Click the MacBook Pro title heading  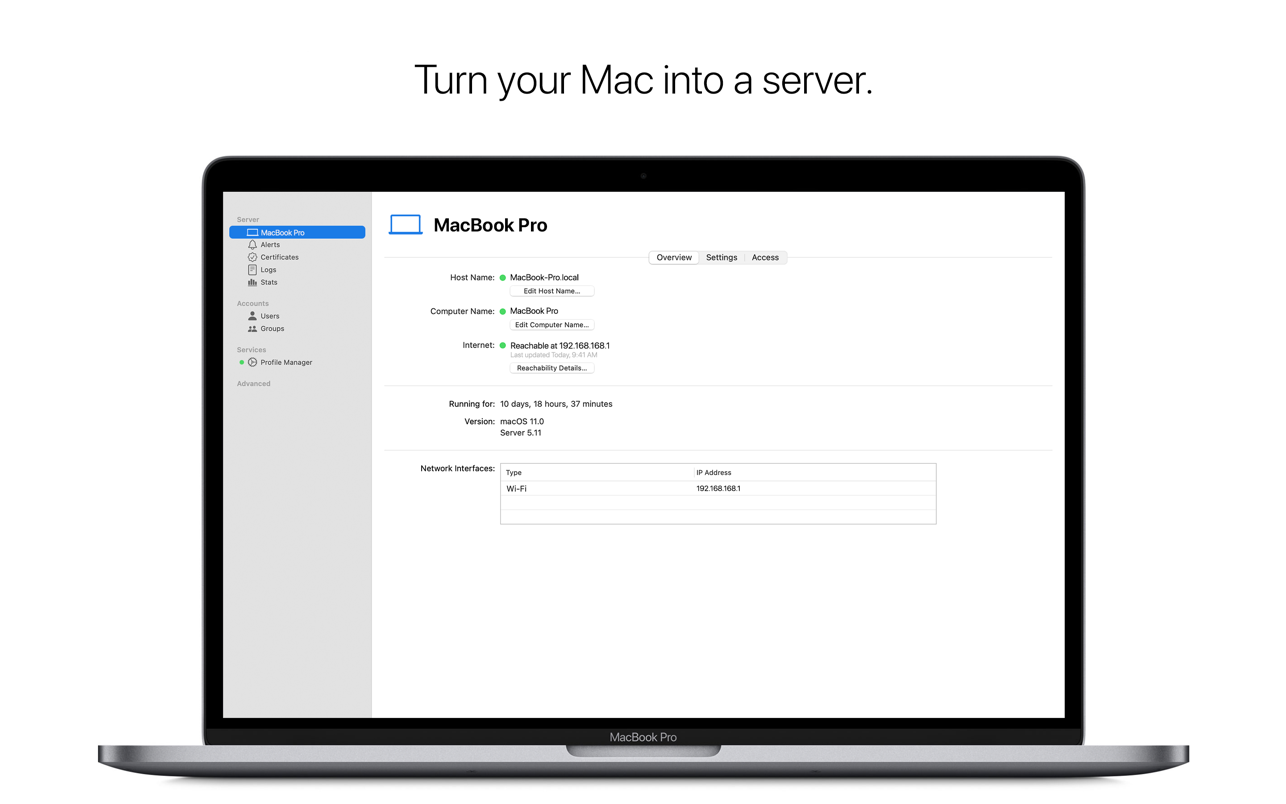click(x=490, y=225)
